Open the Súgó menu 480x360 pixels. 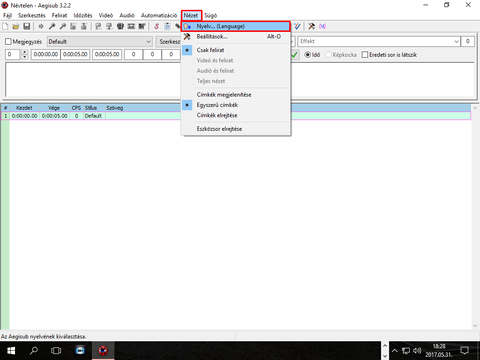210,15
